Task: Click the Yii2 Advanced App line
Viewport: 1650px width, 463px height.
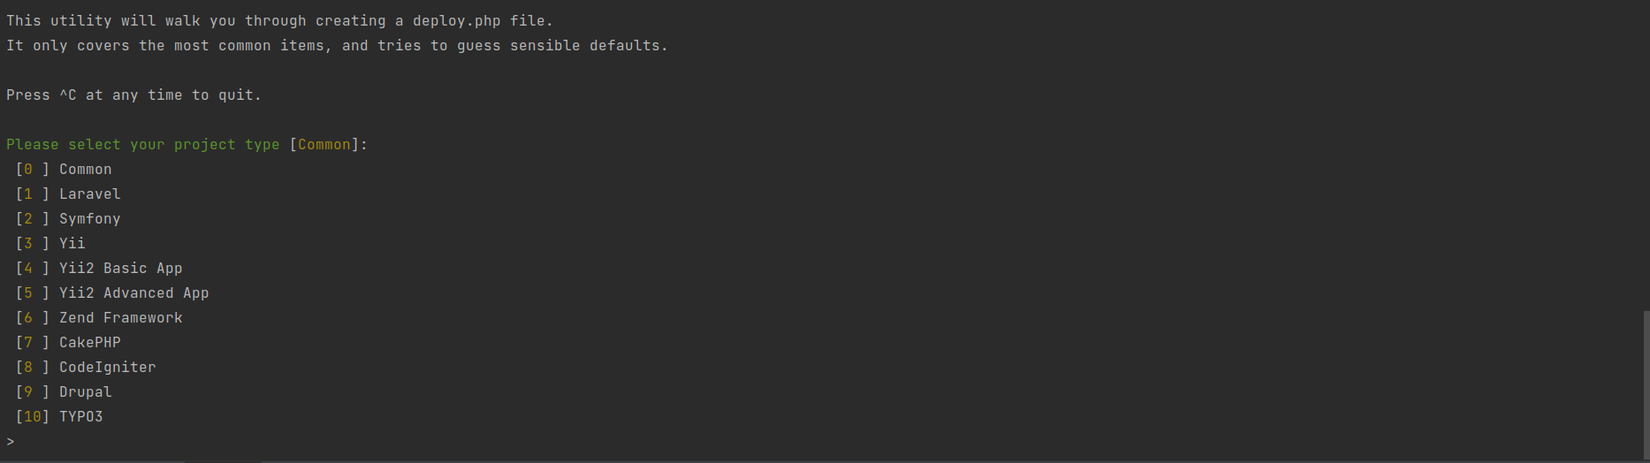Action: tap(133, 293)
